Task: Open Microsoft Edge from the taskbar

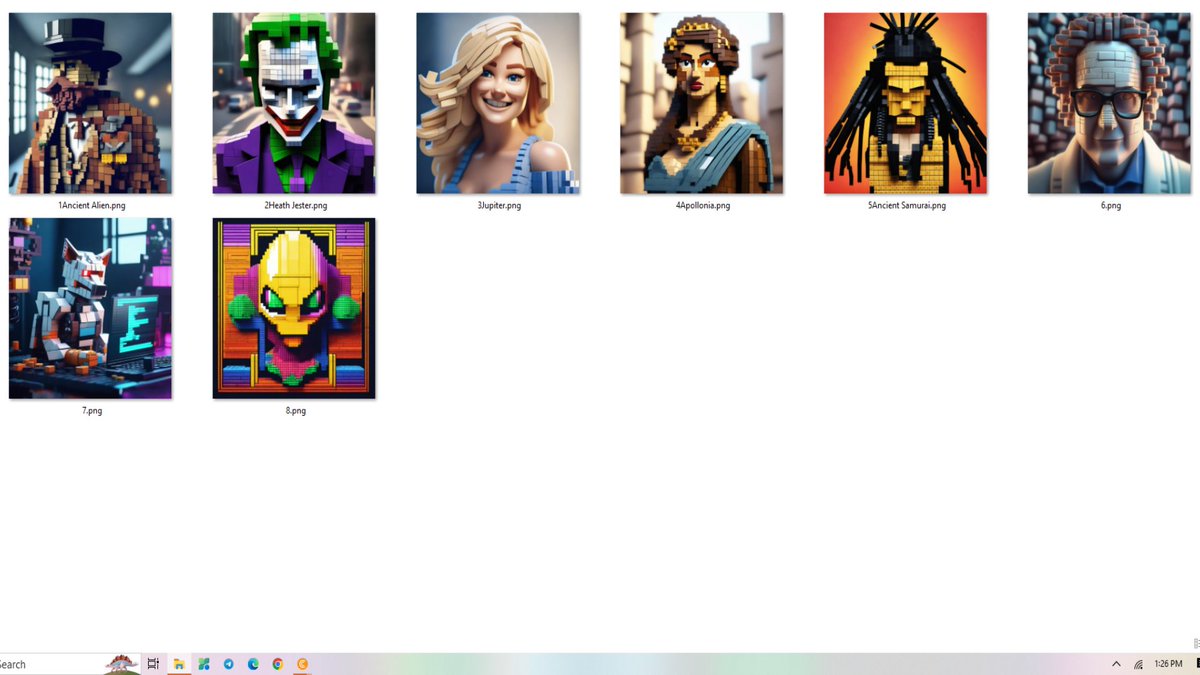Action: [x=254, y=664]
